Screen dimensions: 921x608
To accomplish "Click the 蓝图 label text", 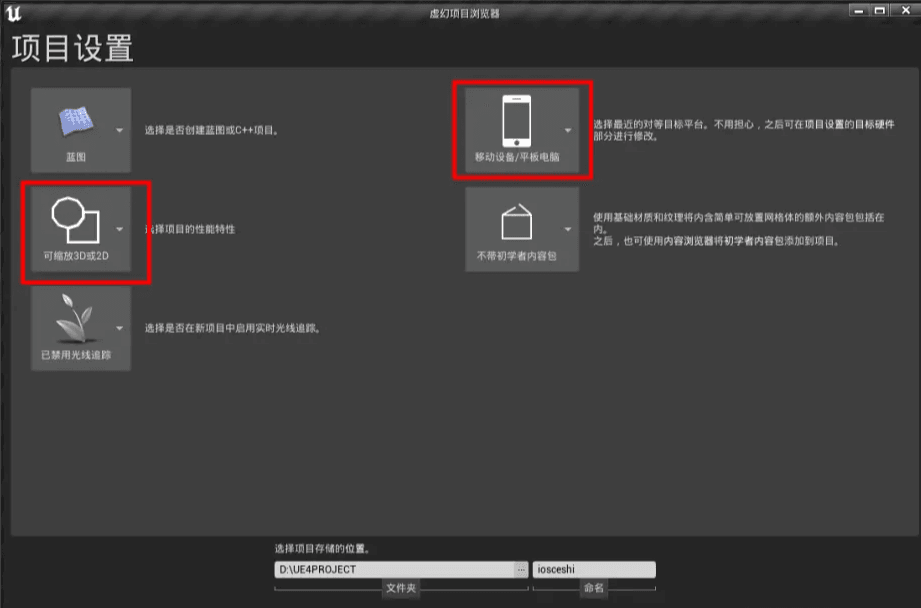I will tap(76, 157).
